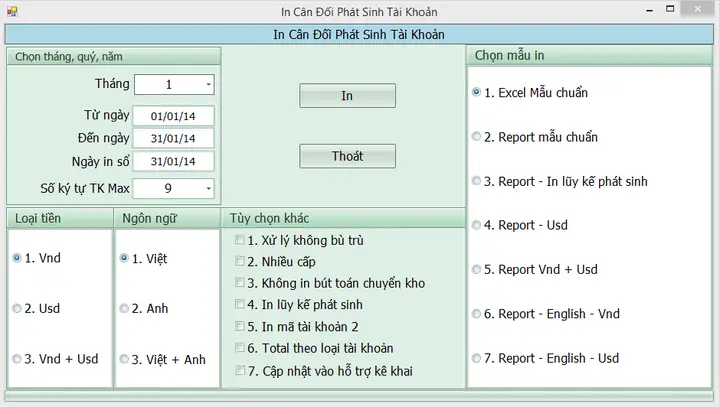Click the Tùy chọn khác section header
Image resolution: width=720 pixels, height=407 pixels.
pyautogui.click(x=343, y=218)
